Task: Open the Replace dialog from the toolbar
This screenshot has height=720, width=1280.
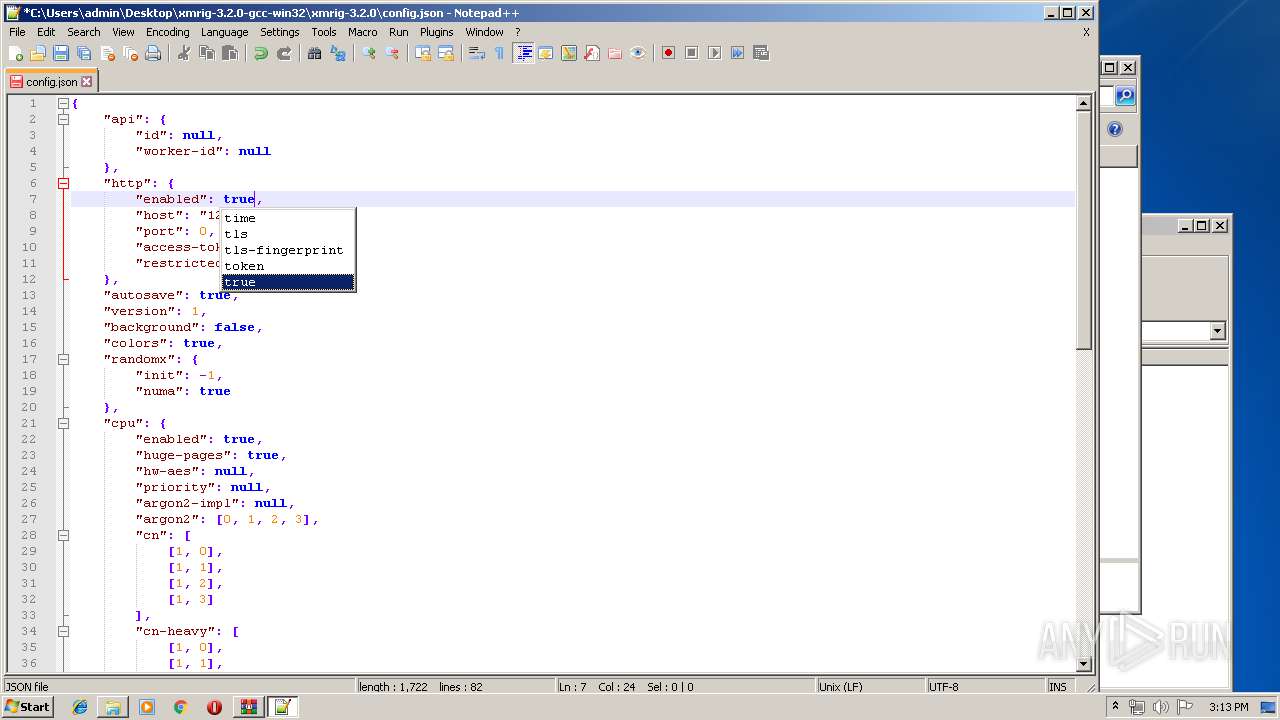Action: click(338, 53)
